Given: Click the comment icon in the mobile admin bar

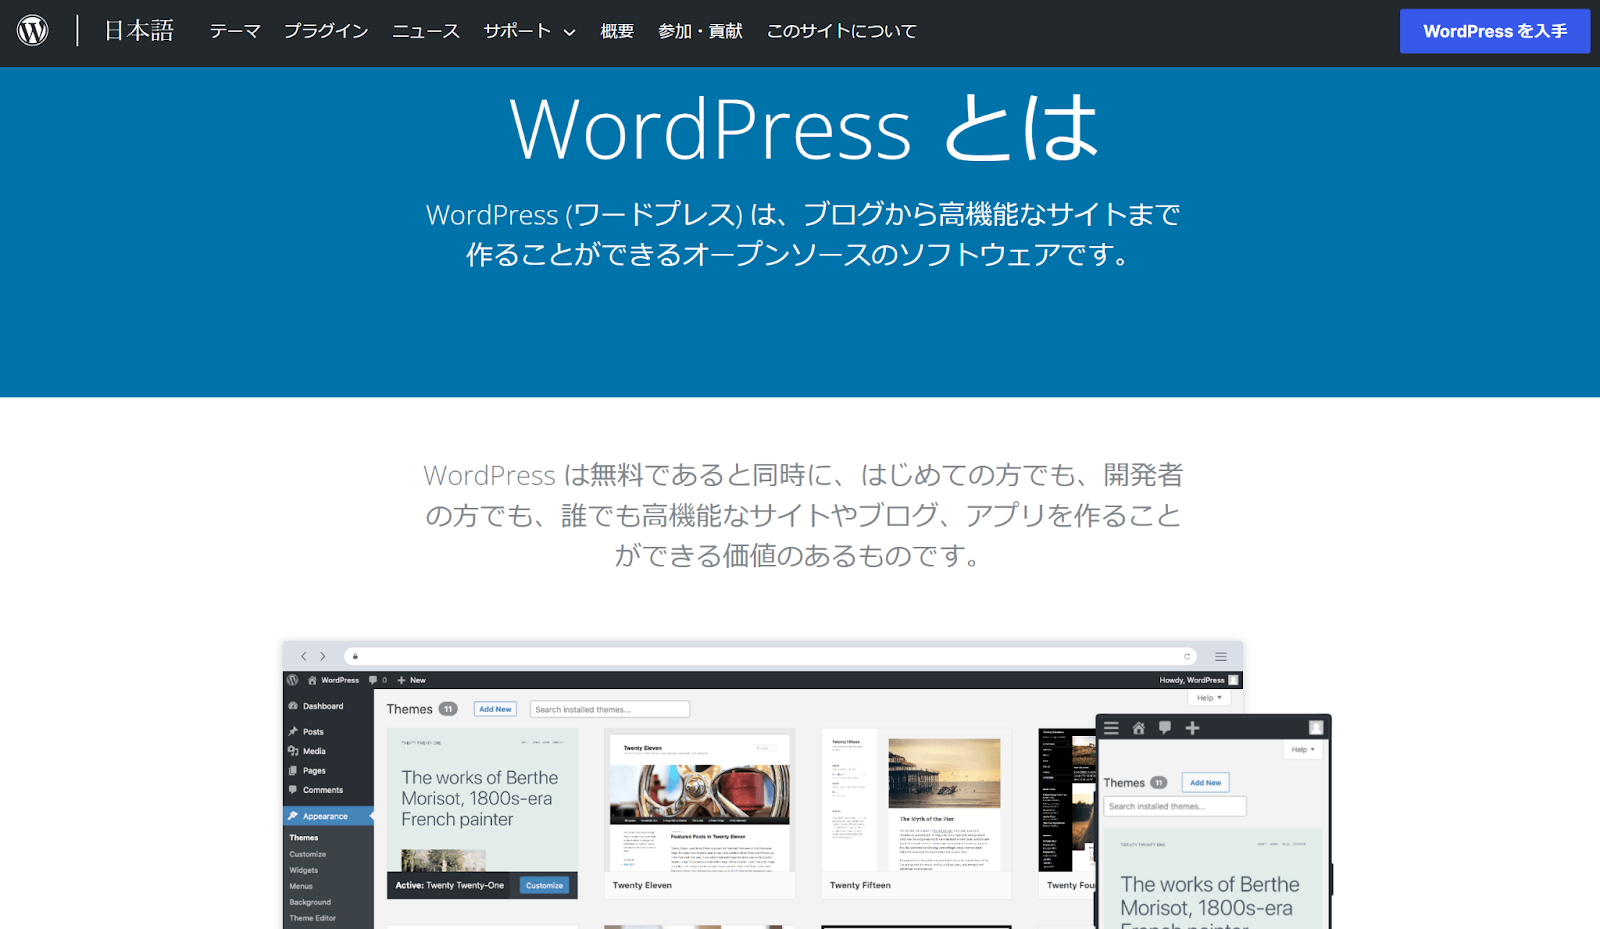Looking at the screenshot, I should tap(1165, 728).
